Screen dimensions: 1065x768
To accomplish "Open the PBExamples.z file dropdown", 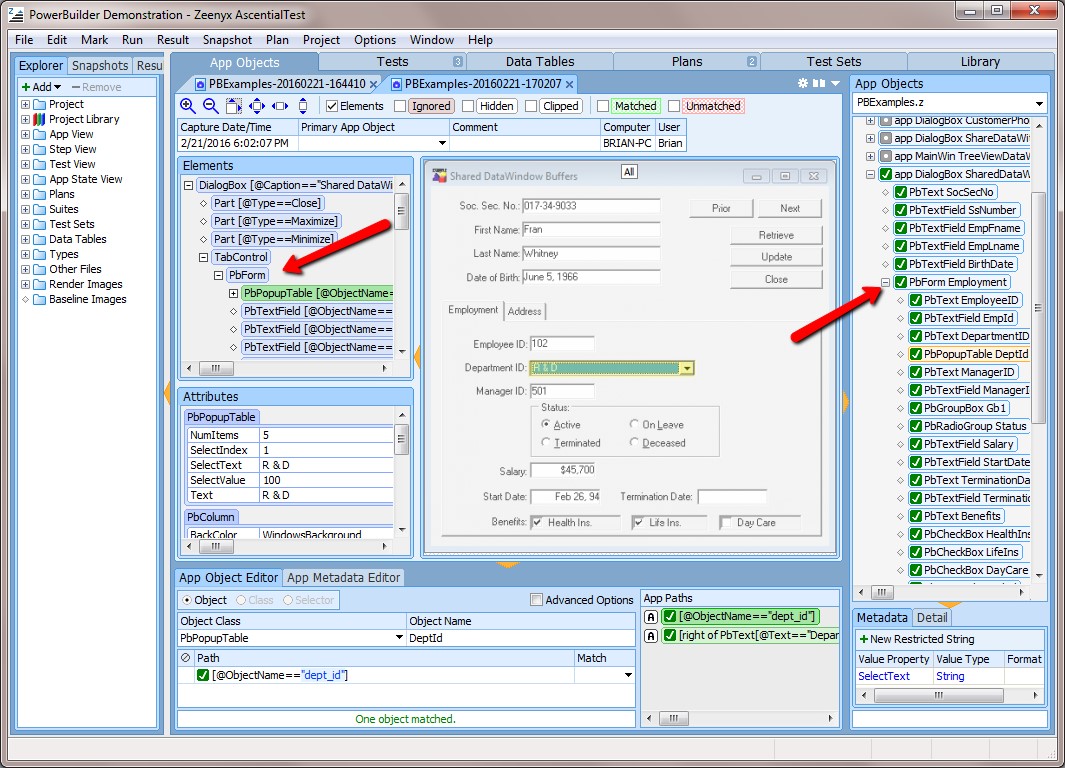I will tap(1039, 104).
